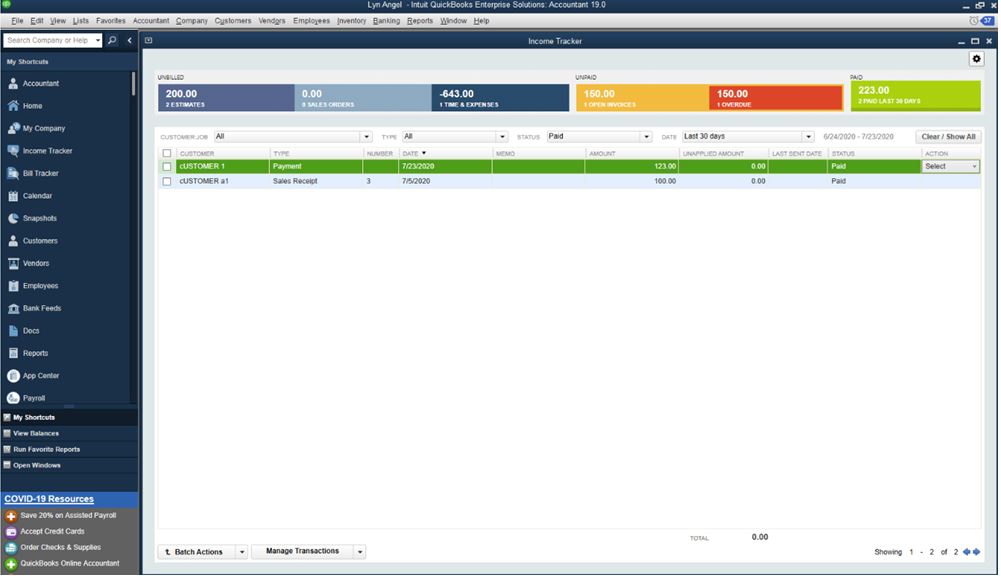This screenshot has width=1001, height=576.
Task: Open the Bill Tracker icon
Action: click(13, 173)
